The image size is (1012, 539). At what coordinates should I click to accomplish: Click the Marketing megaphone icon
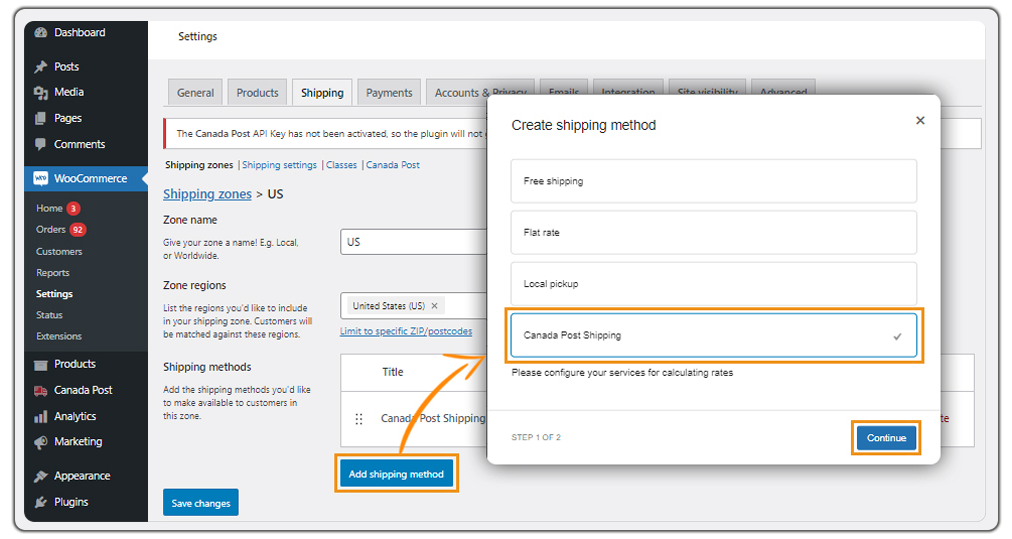41,442
